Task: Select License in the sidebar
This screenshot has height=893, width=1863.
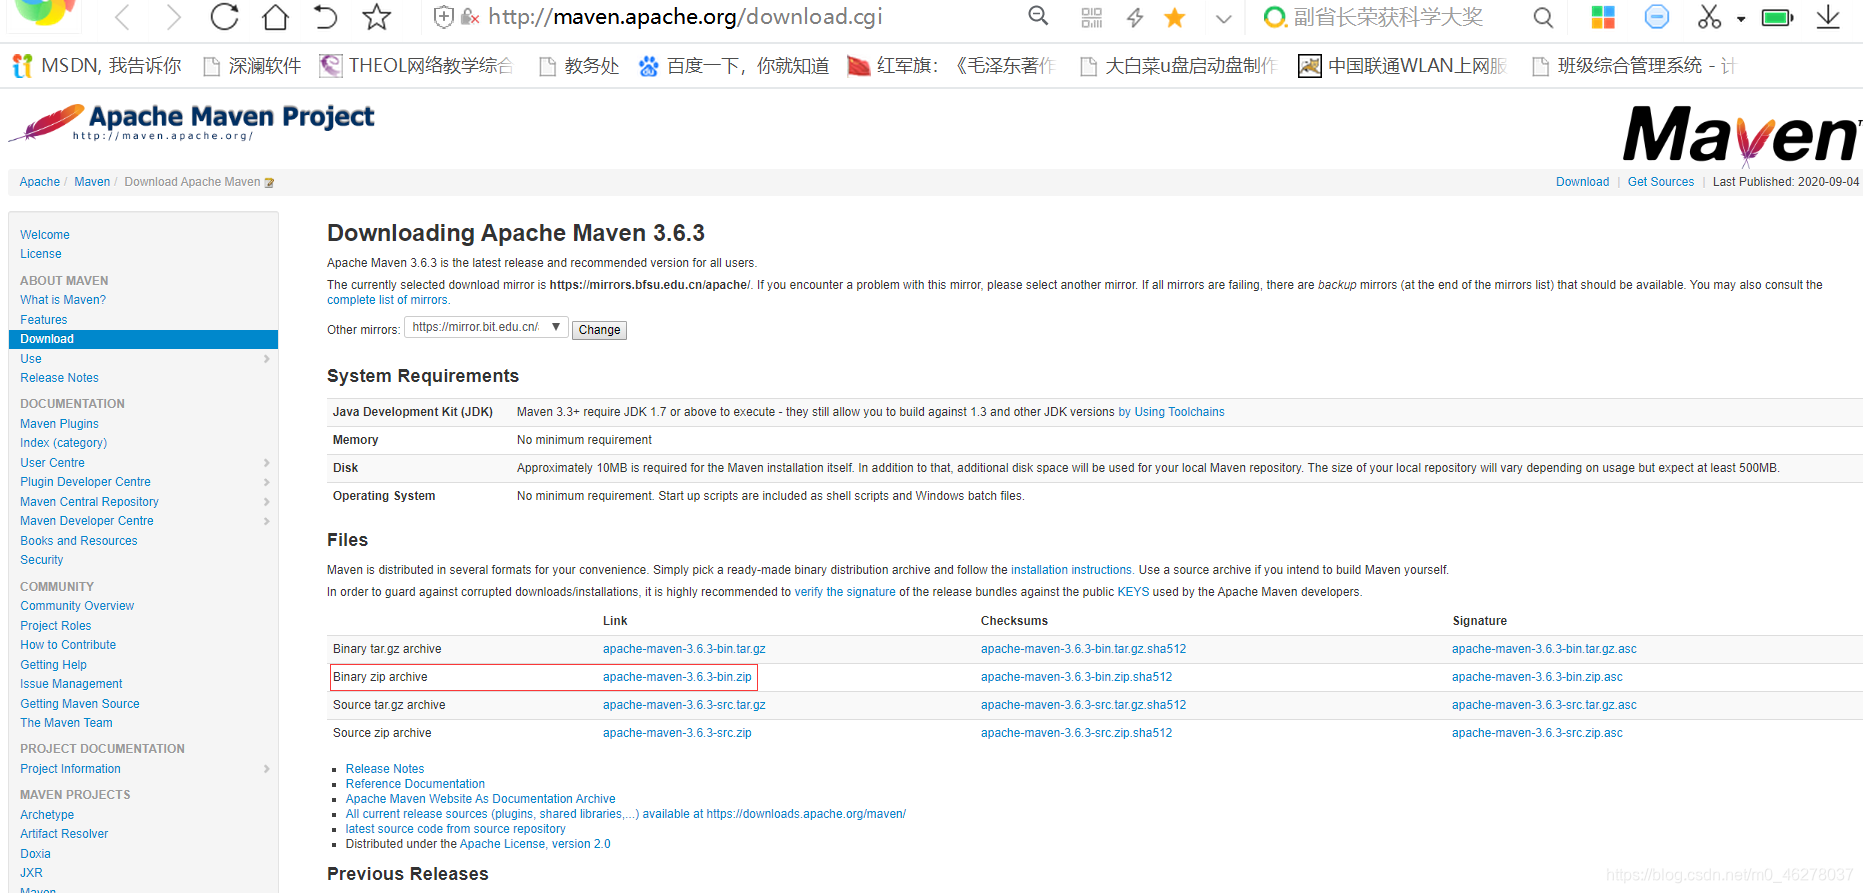Action: pos(41,254)
